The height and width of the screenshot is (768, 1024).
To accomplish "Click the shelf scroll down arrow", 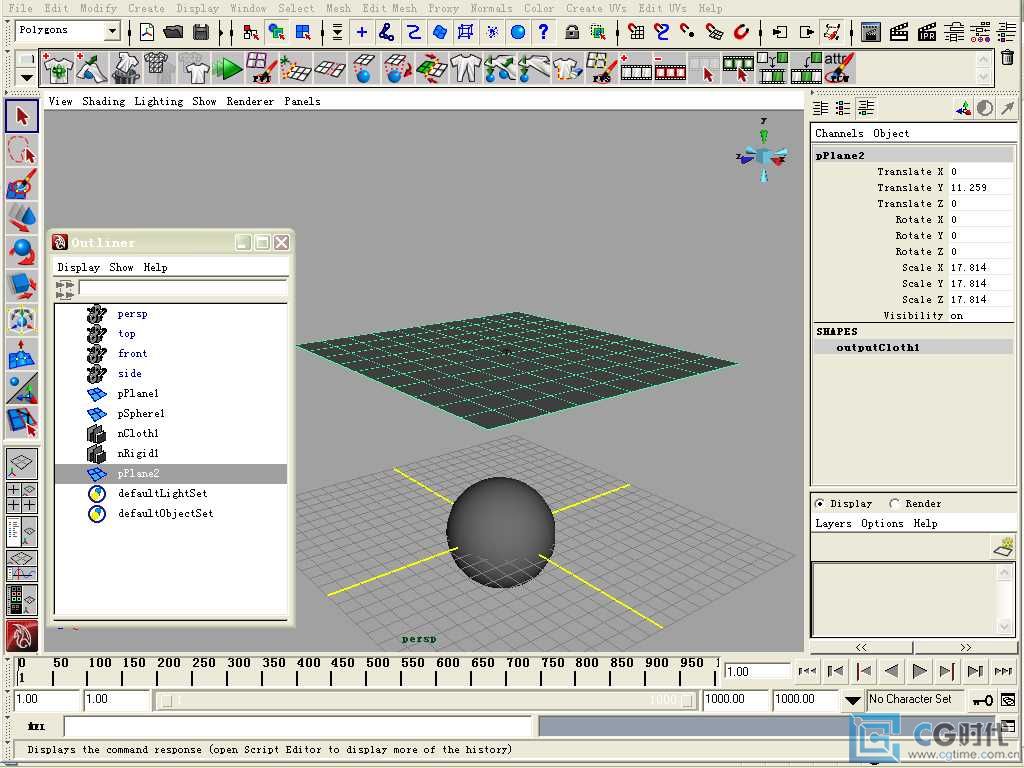I will pyautogui.click(x=984, y=76).
